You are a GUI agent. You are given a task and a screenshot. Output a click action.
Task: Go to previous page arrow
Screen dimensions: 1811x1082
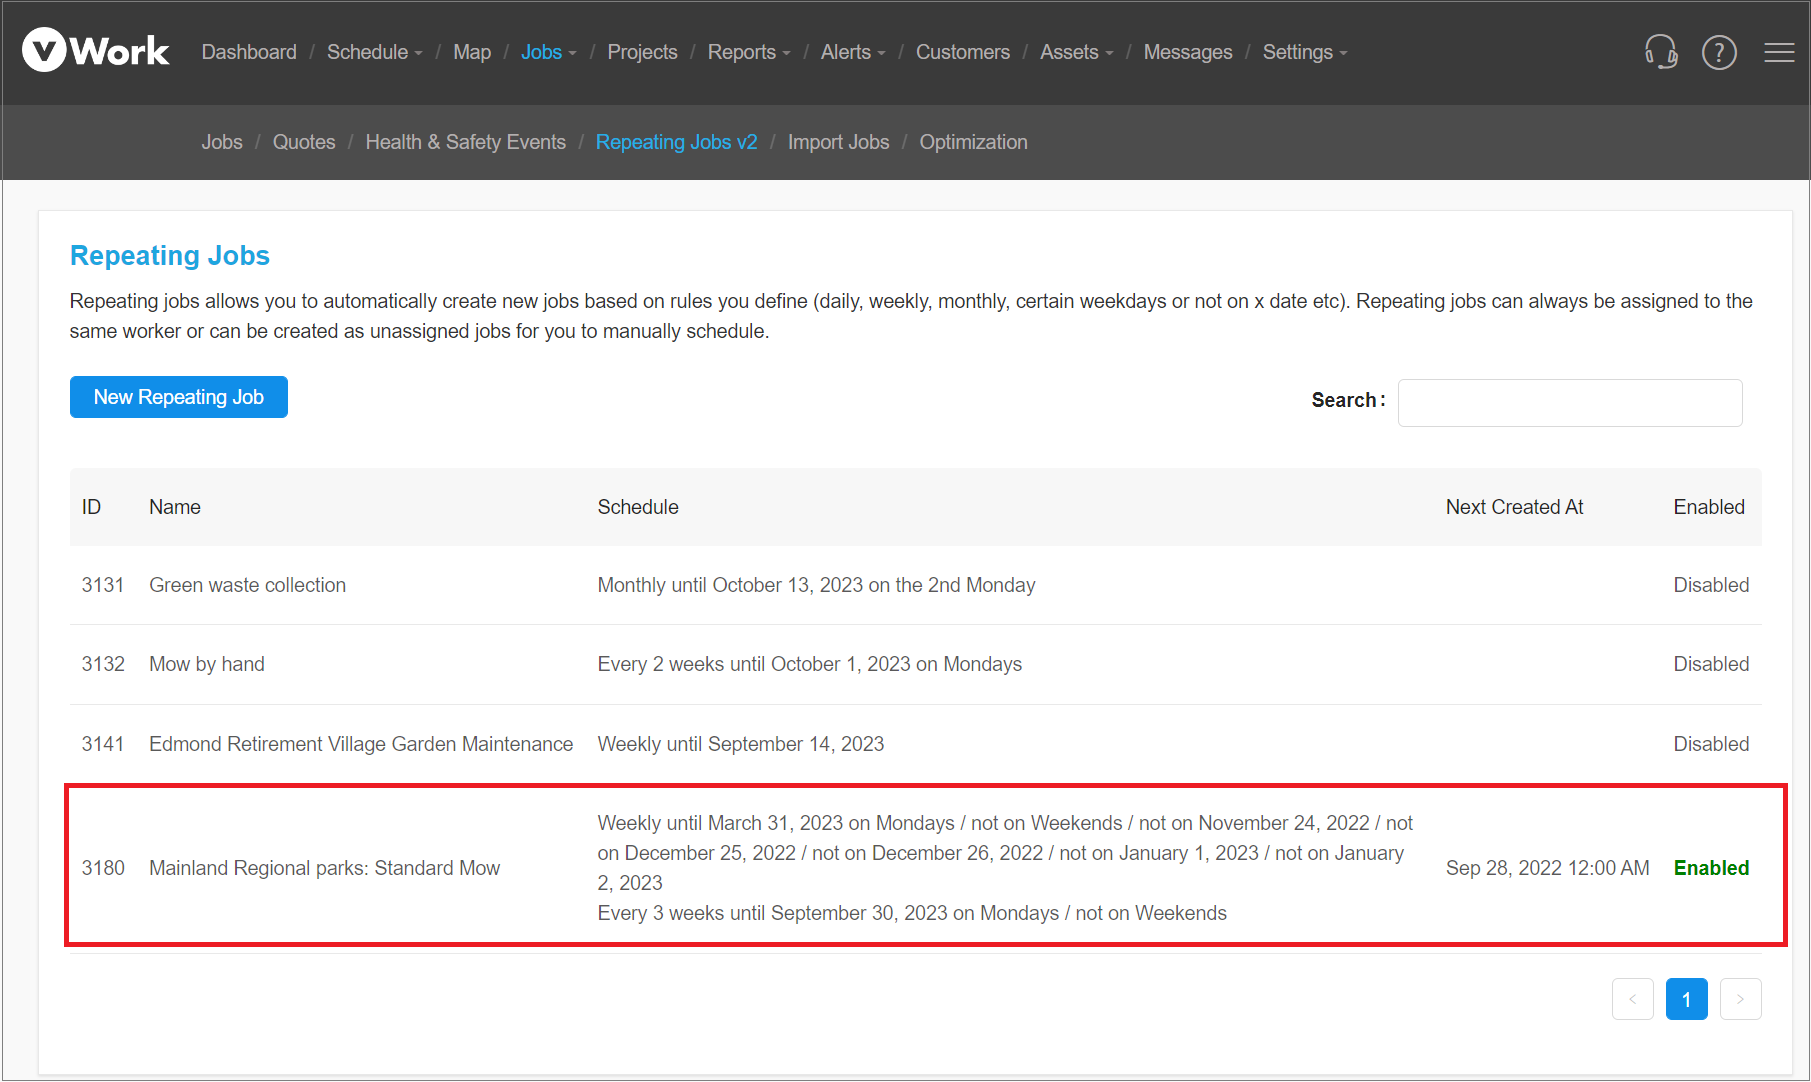(x=1632, y=999)
